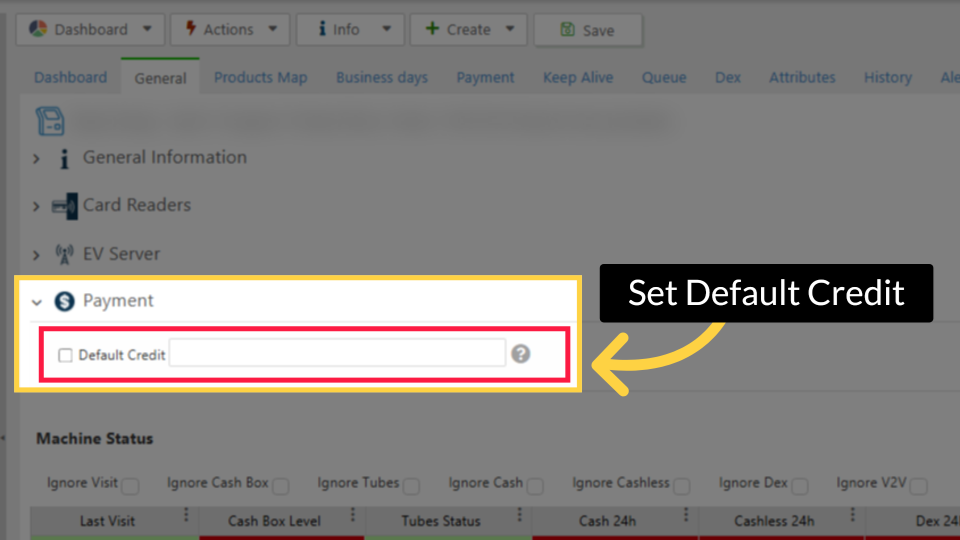
Task: Click the Save button
Action: pyautogui.click(x=588, y=29)
